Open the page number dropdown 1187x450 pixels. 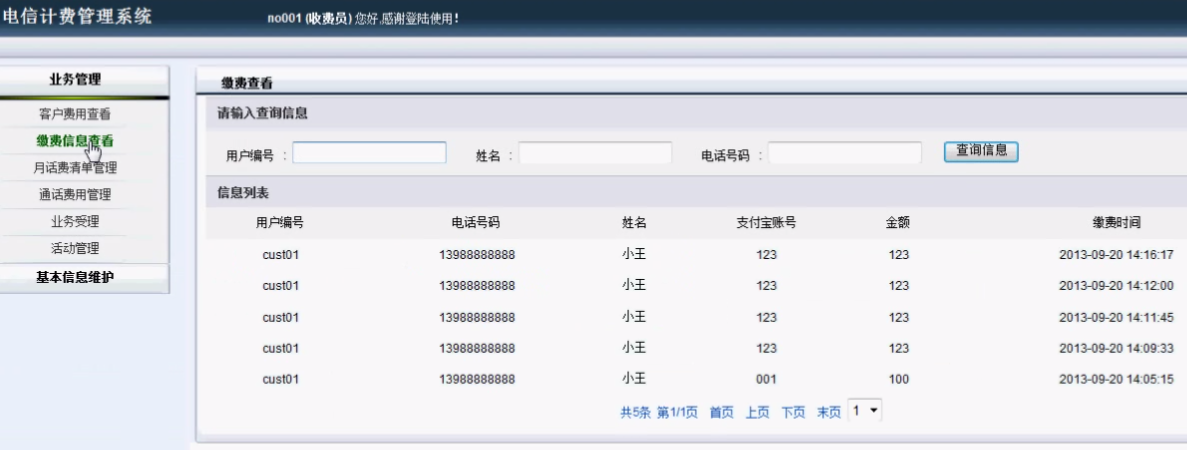coord(865,411)
